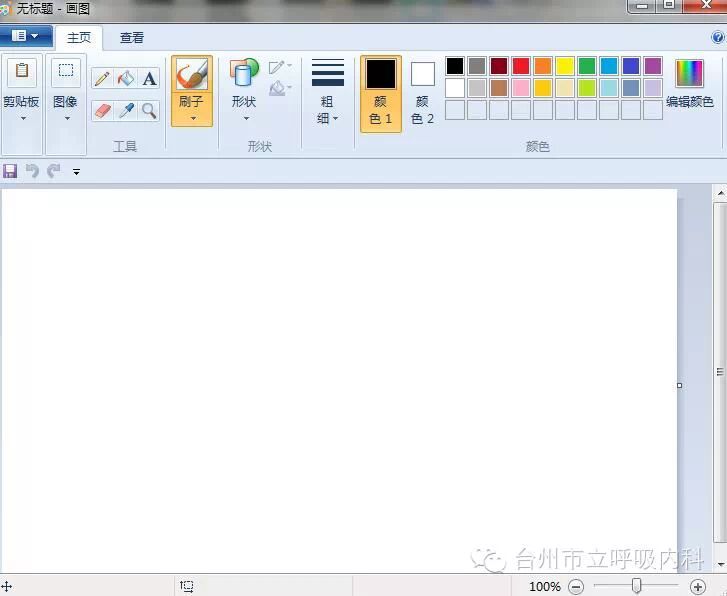The image size is (727, 596).
Task: Select 颜色 2 background color button
Action: (422, 94)
